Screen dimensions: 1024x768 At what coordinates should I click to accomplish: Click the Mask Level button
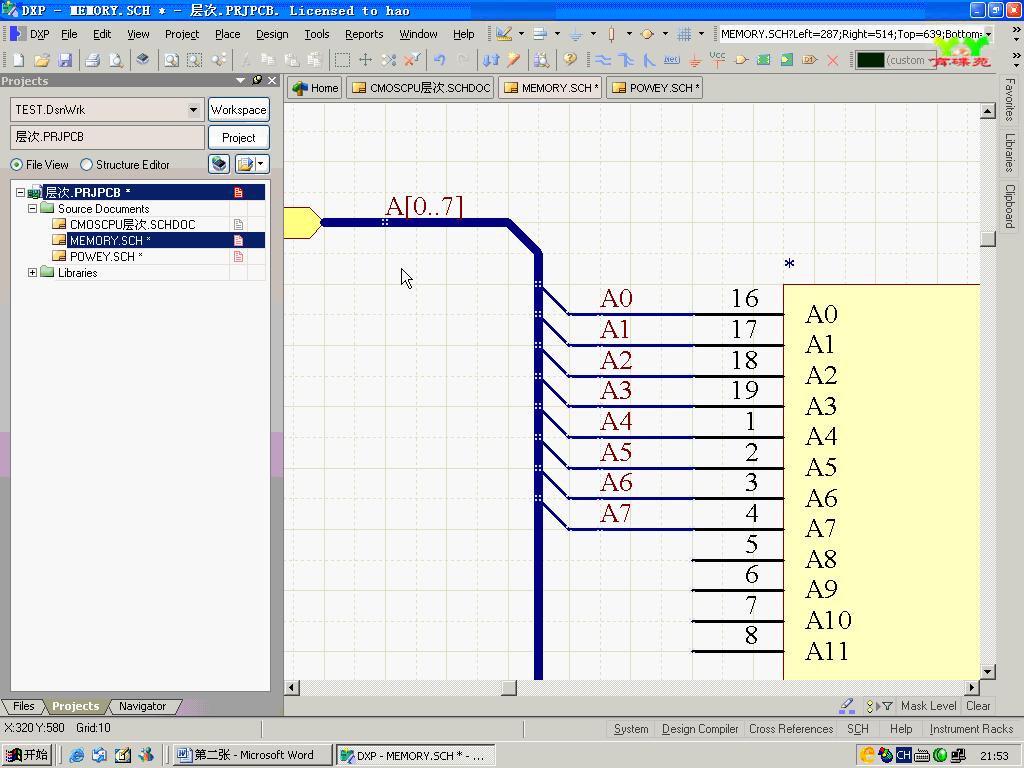[928, 706]
